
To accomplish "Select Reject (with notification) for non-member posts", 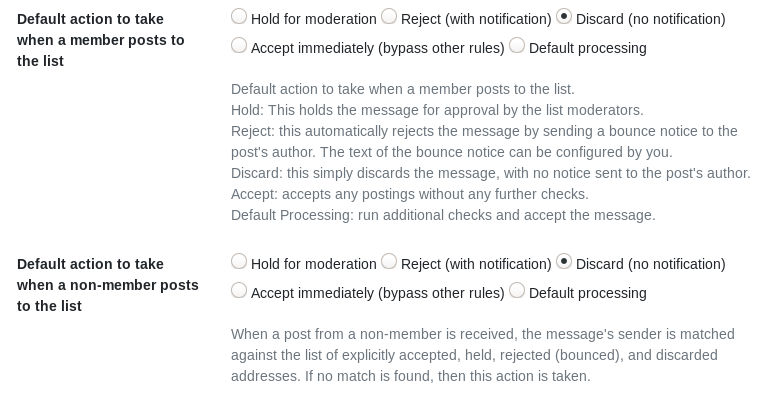I will [x=389, y=262].
